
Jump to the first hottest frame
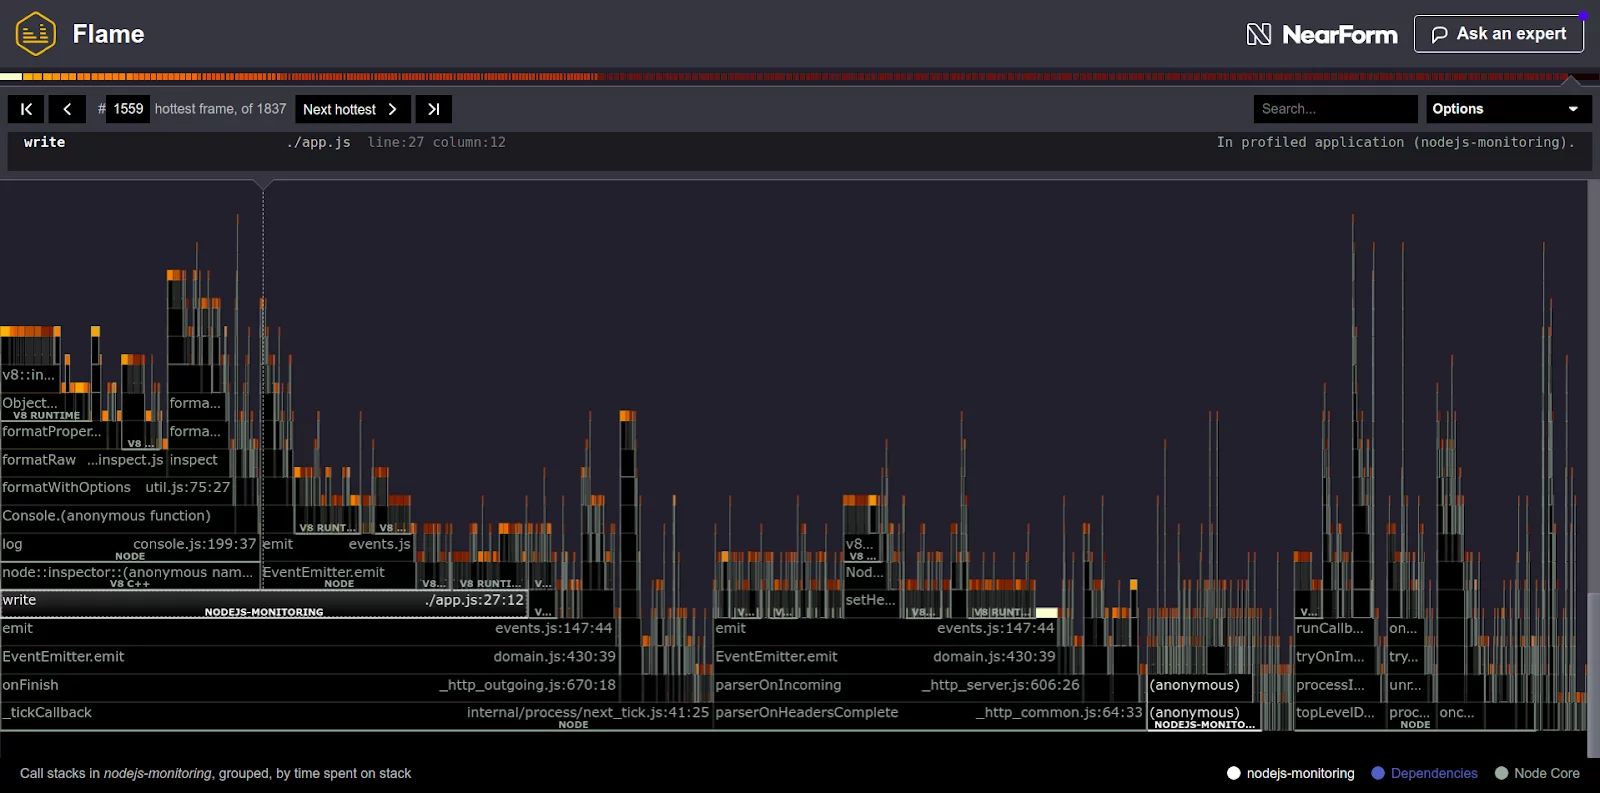coord(26,109)
